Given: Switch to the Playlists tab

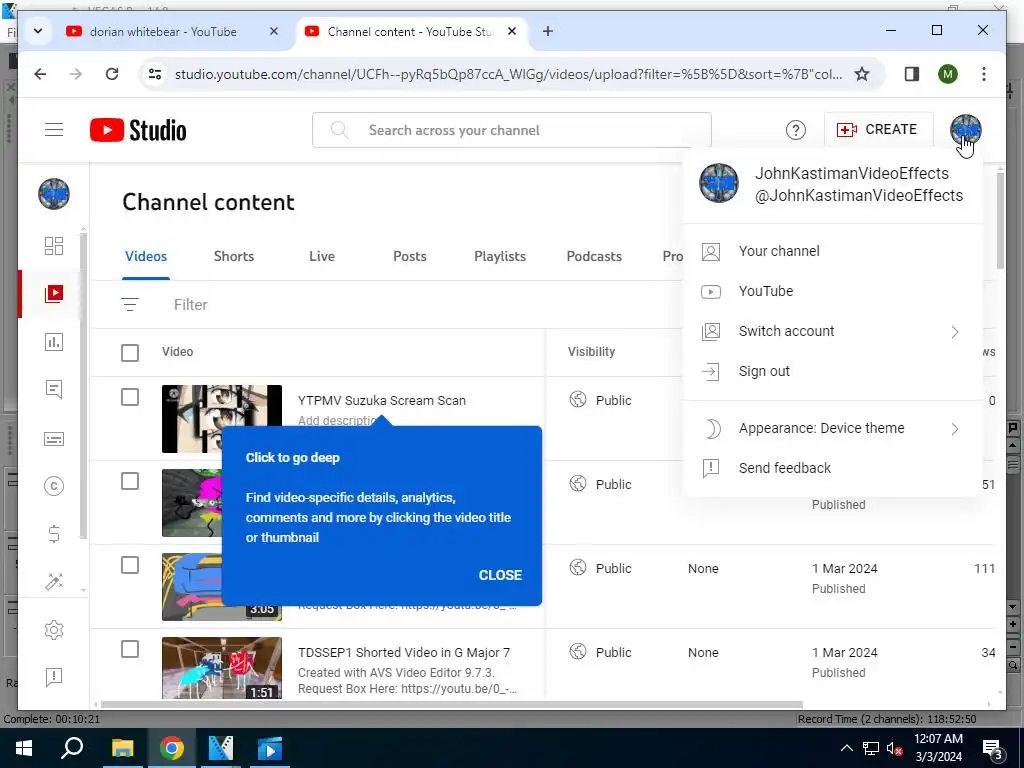Looking at the screenshot, I should 500,256.
